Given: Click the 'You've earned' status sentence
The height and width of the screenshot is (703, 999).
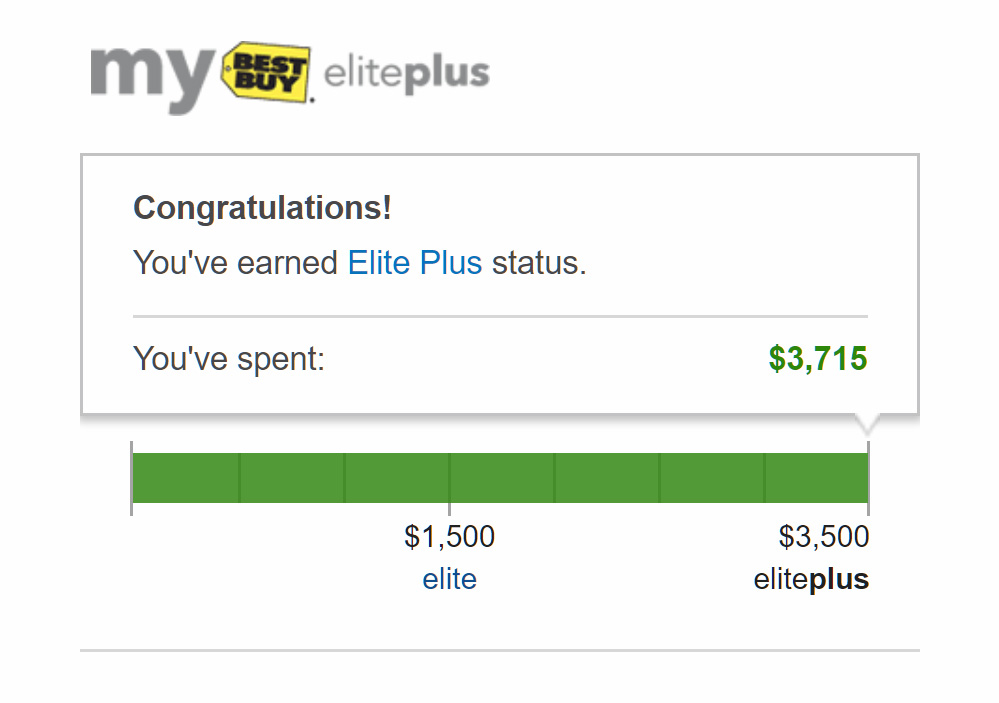Looking at the screenshot, I should click(360, 263).
